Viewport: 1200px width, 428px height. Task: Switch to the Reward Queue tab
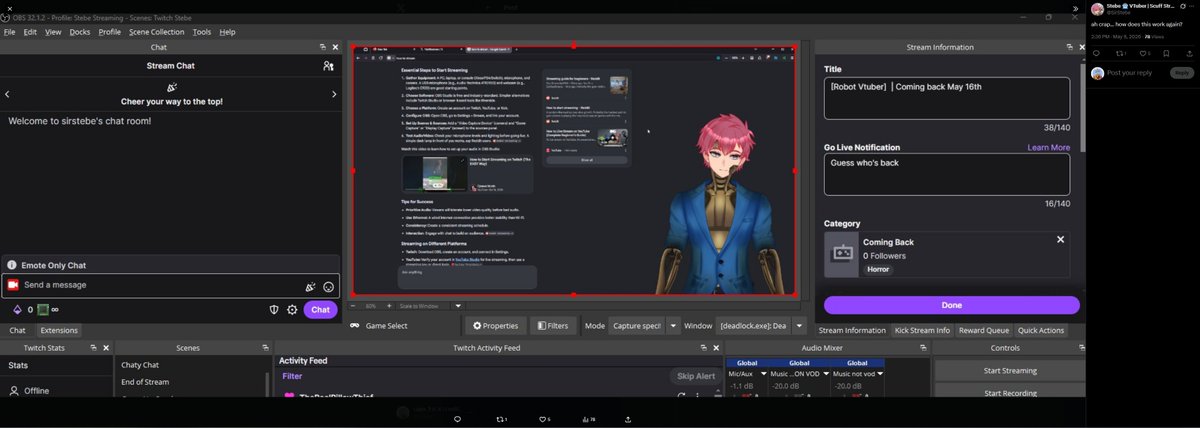coord(984,330)
